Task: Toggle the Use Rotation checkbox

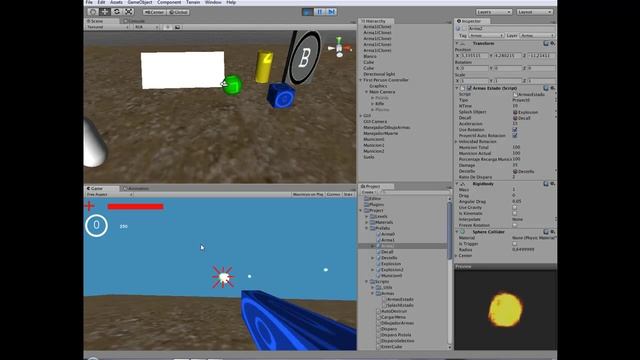Action: coord(515,129)
